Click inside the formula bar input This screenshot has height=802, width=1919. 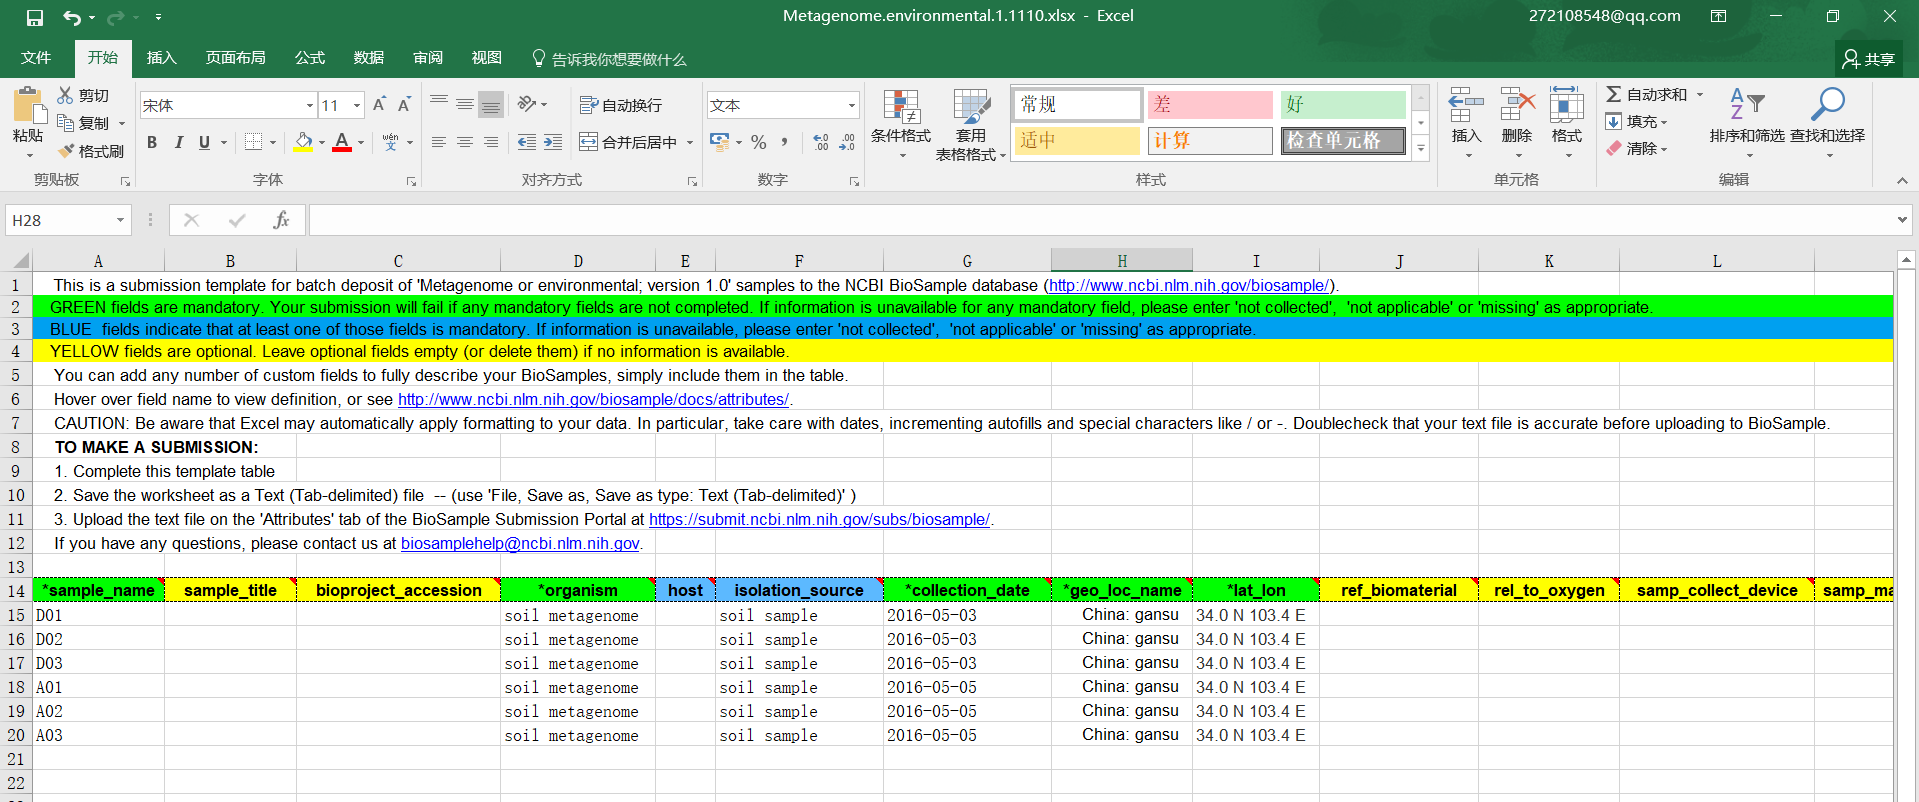point(1100,220)
